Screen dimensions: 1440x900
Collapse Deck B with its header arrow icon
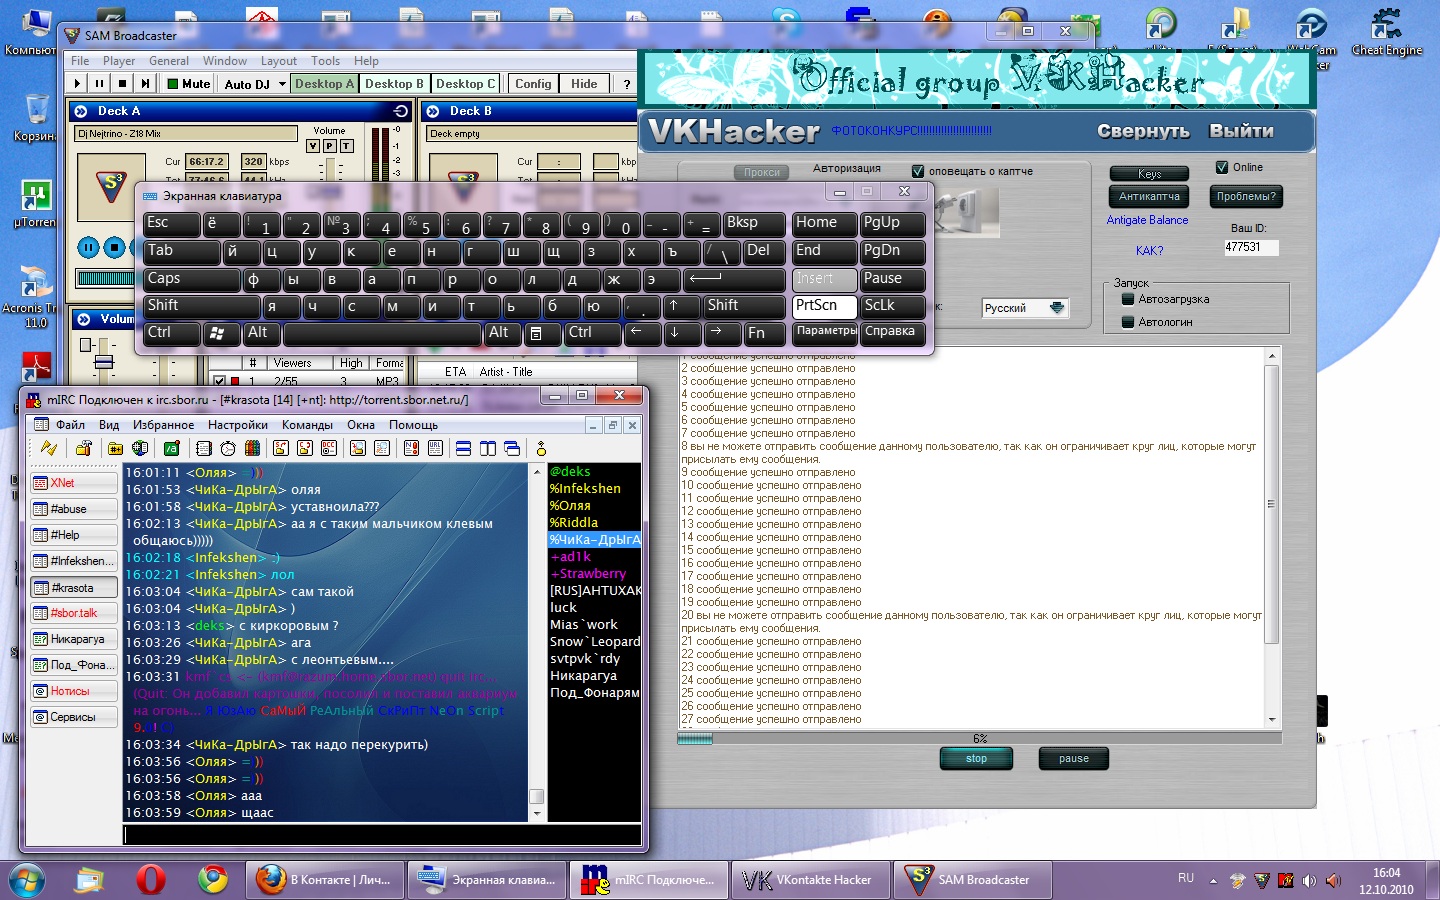pyautogui.click(x=433, y=111)
